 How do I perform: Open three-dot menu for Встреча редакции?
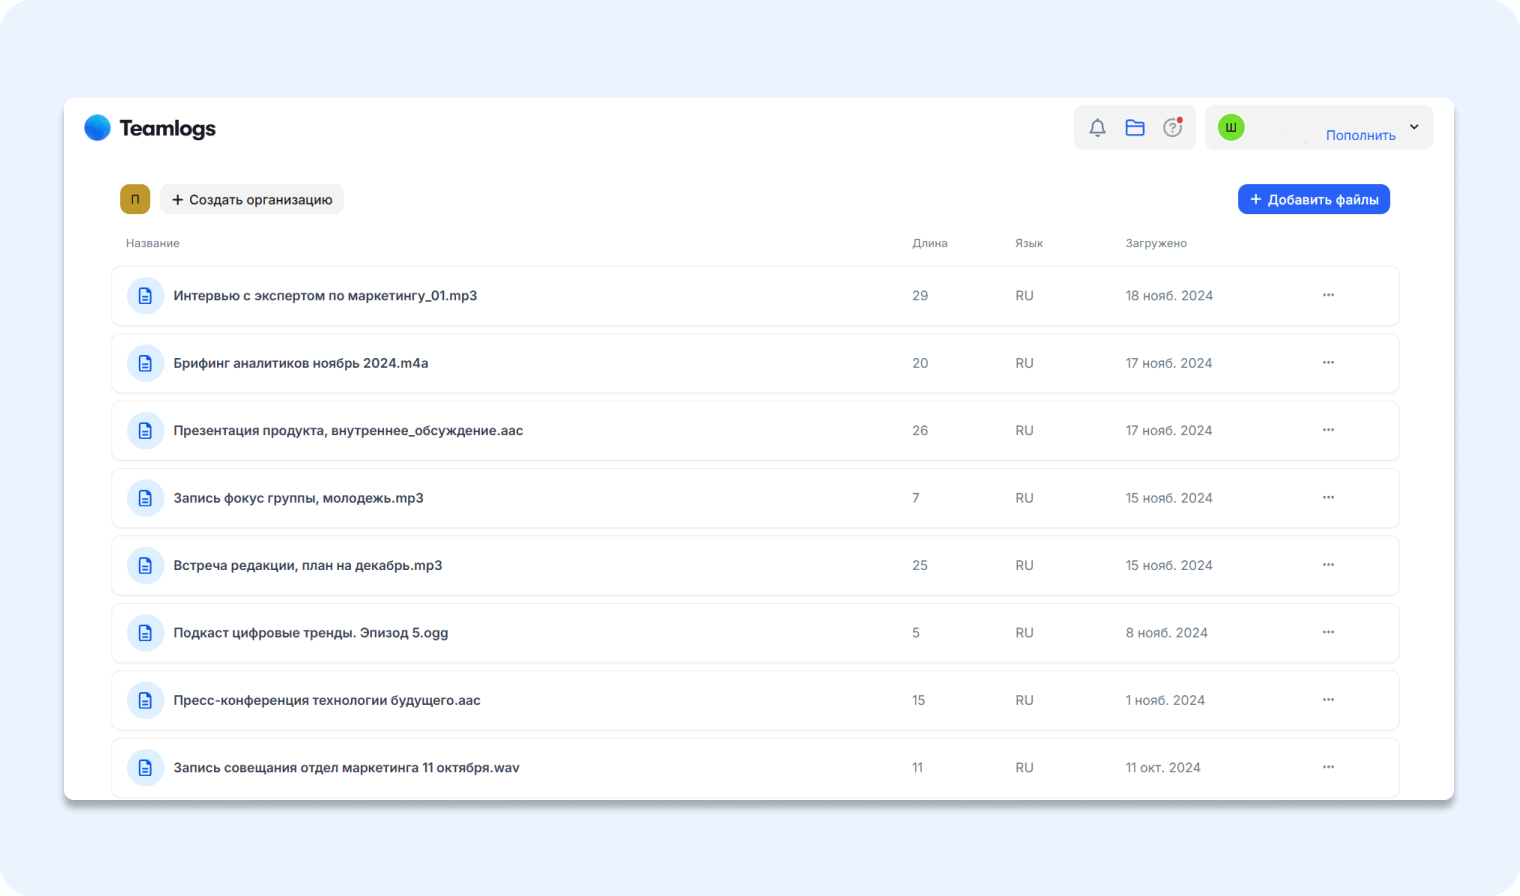[1328, 565]
